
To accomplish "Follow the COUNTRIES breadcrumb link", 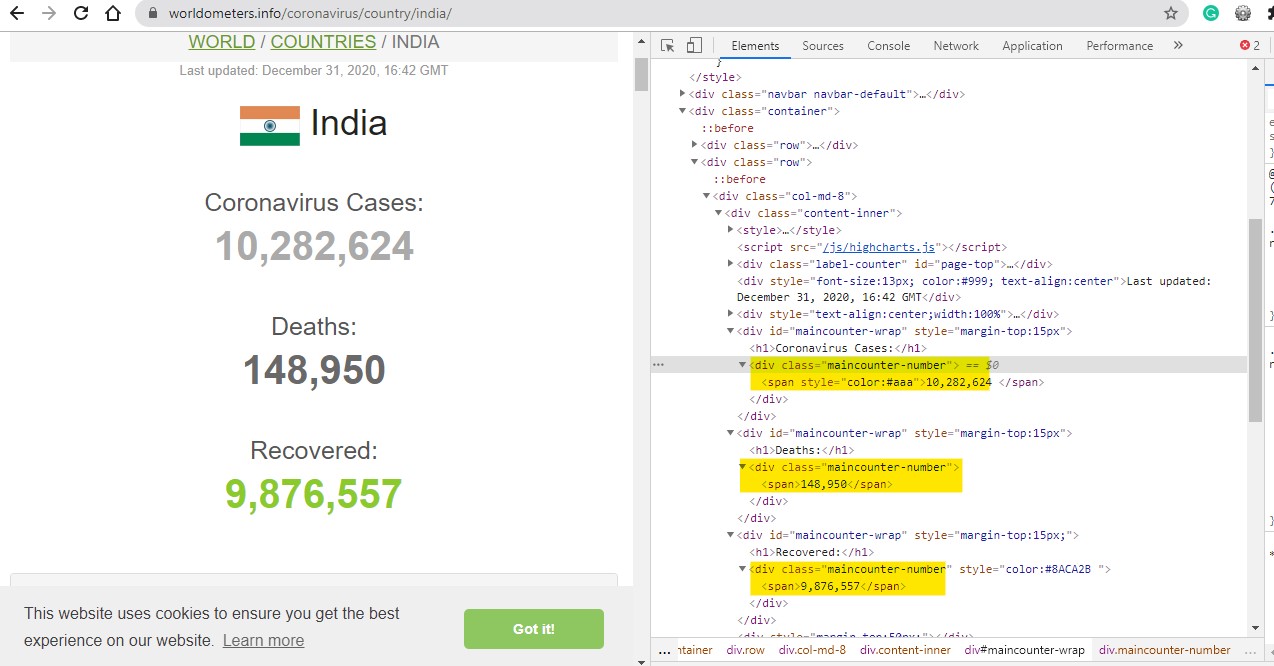I will coord(323,42).
